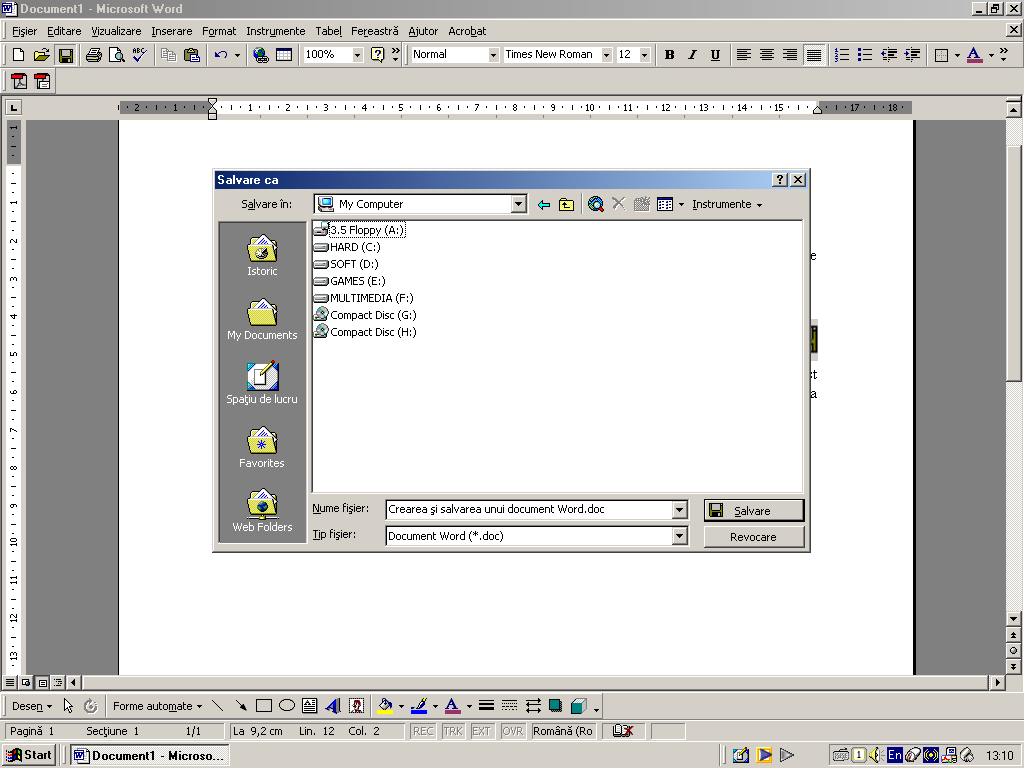The image size is (1024, 768).
Task: Toggle OVR overtype mode indicator
Action: (x=513, y=731)
